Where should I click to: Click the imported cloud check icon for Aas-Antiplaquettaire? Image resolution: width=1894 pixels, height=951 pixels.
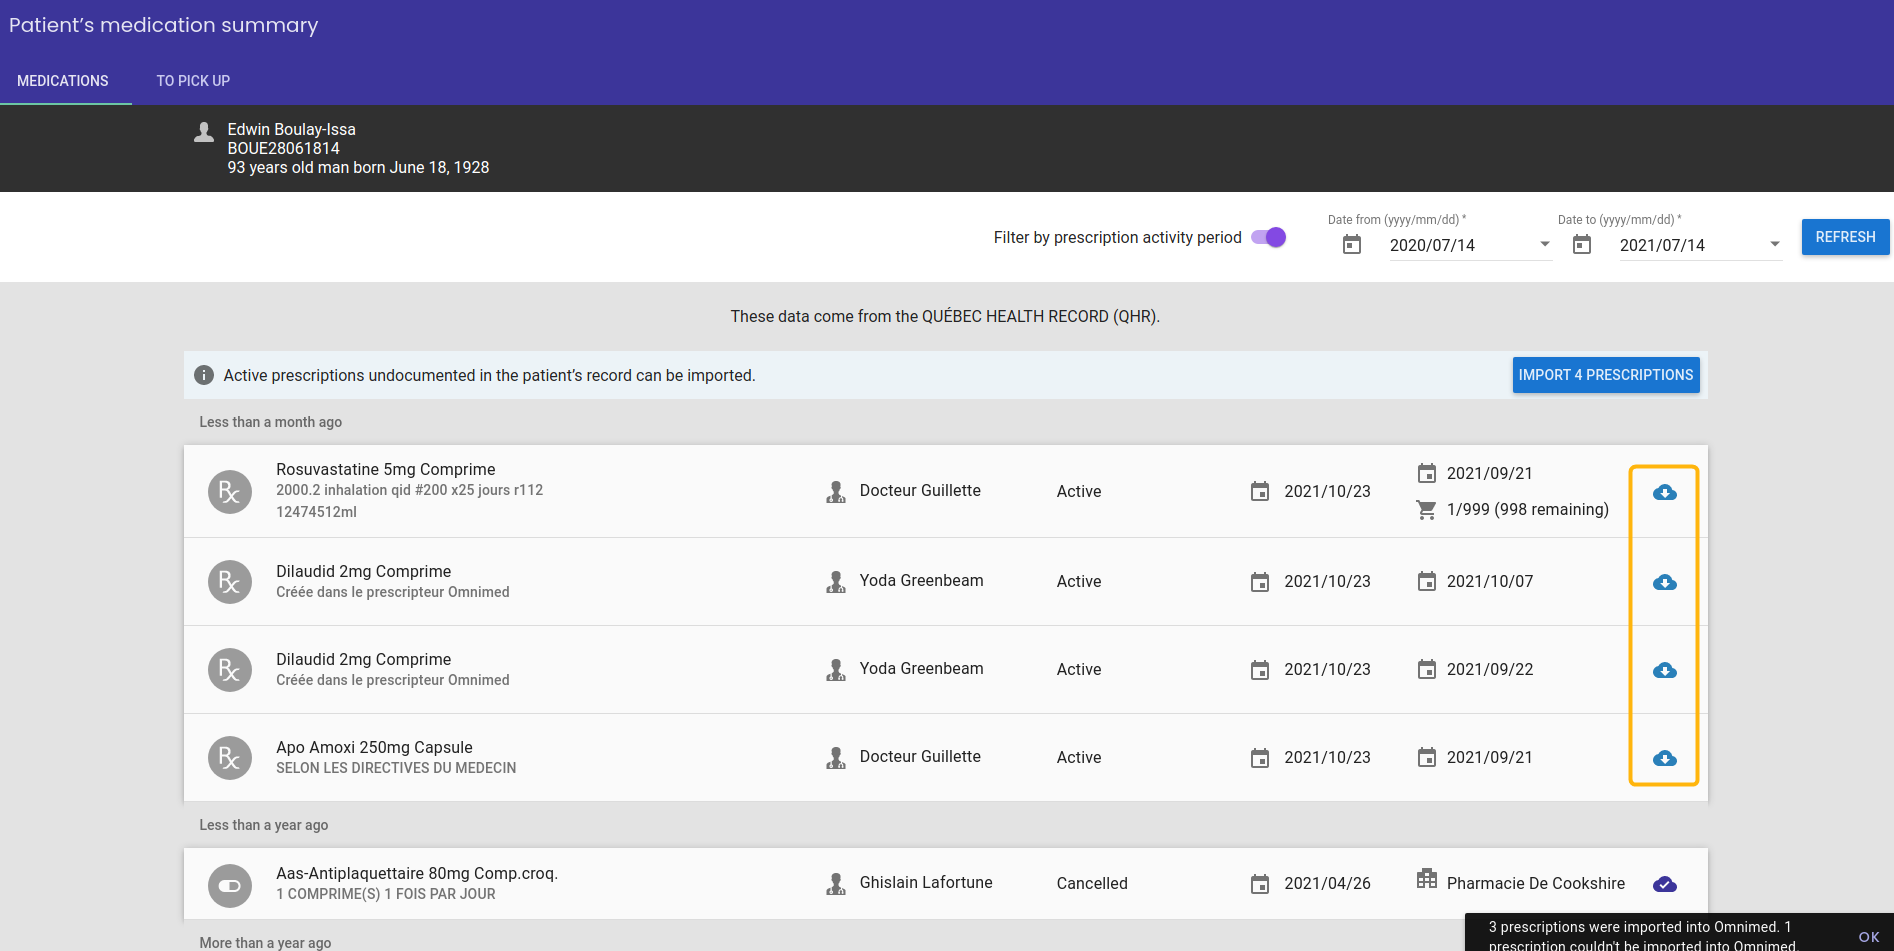coord(1664,884)
